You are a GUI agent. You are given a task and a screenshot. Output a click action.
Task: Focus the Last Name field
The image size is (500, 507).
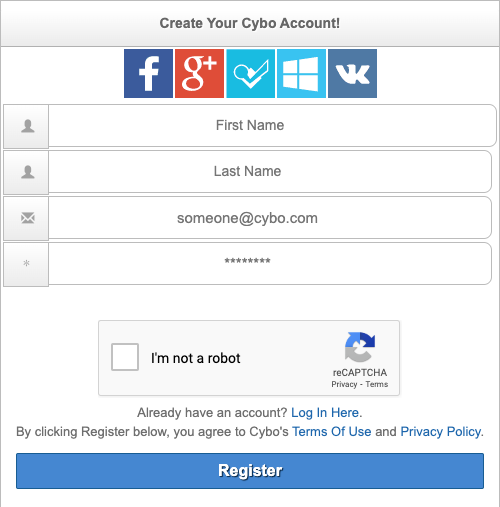270,171
